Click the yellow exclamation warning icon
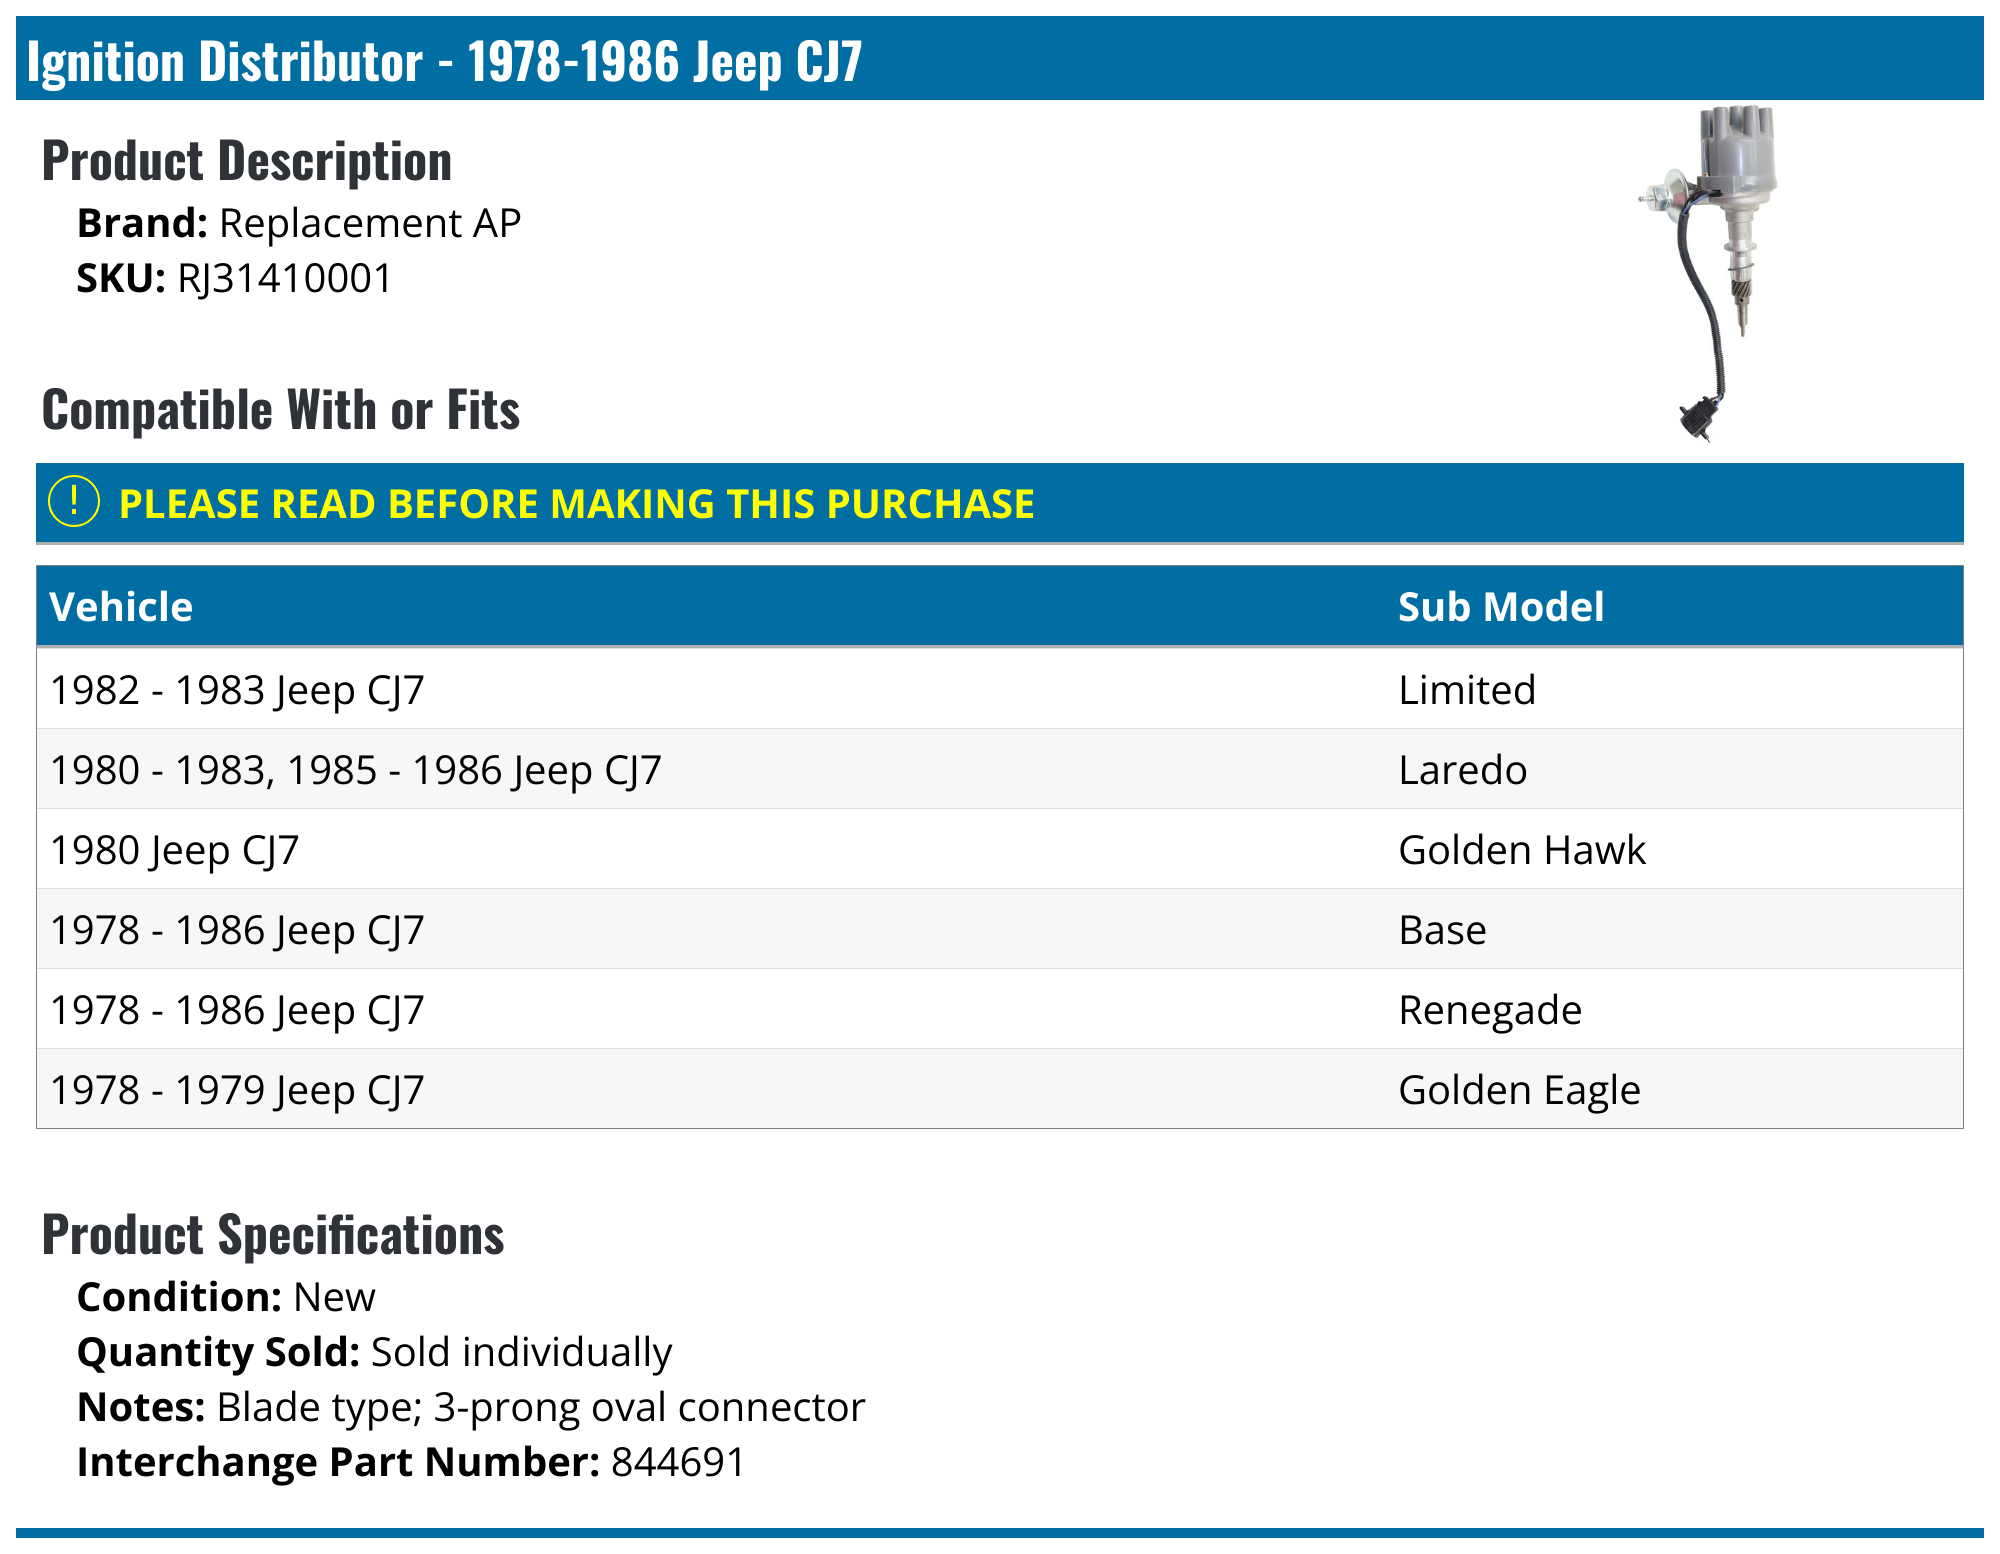The height and width of the screenshot is (1554, 2000). point(74,502)
